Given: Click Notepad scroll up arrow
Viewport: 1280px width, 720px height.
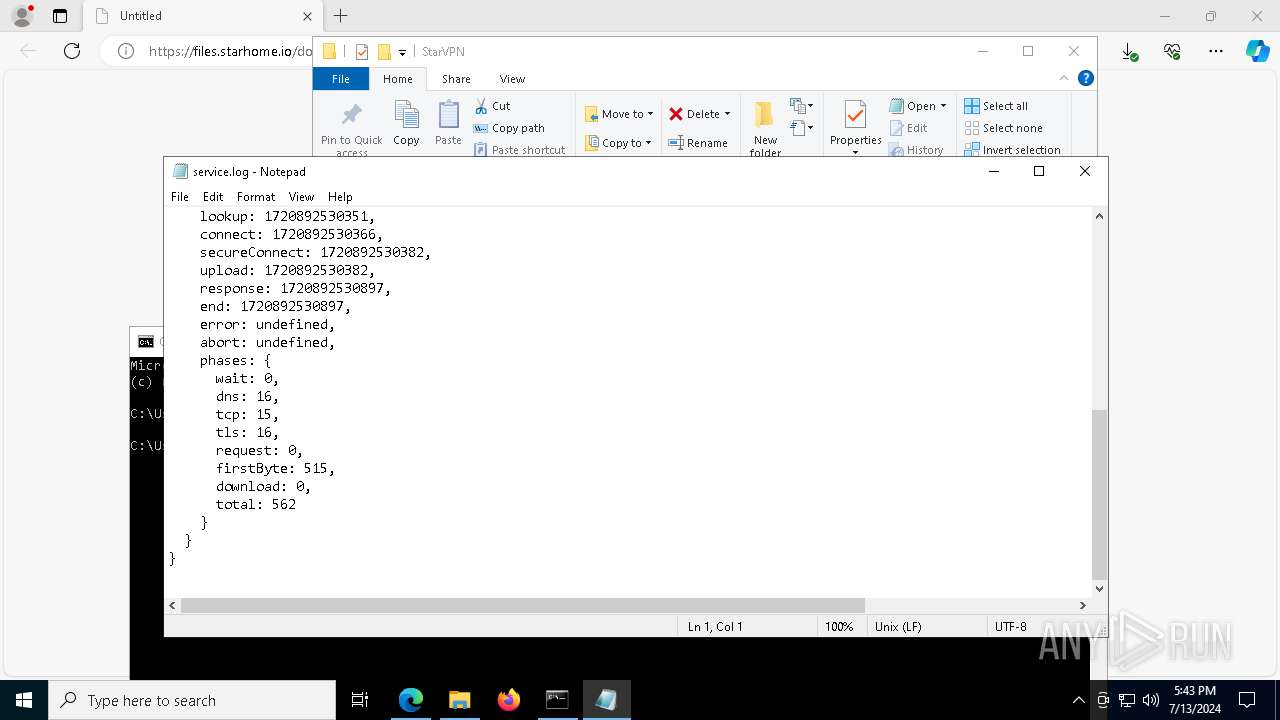Looking at the screenshot, I should pos(1099,216).
